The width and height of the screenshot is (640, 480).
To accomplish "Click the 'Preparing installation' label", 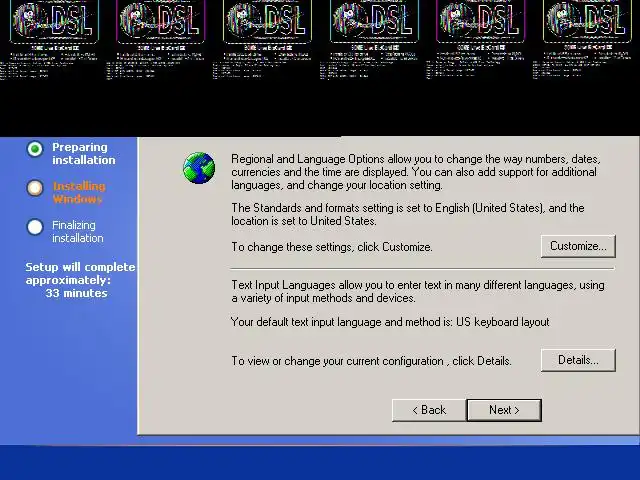I will 84,153.
